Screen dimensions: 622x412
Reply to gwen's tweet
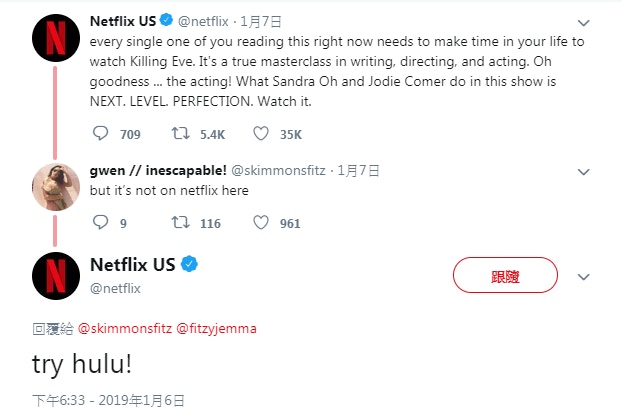101,223
